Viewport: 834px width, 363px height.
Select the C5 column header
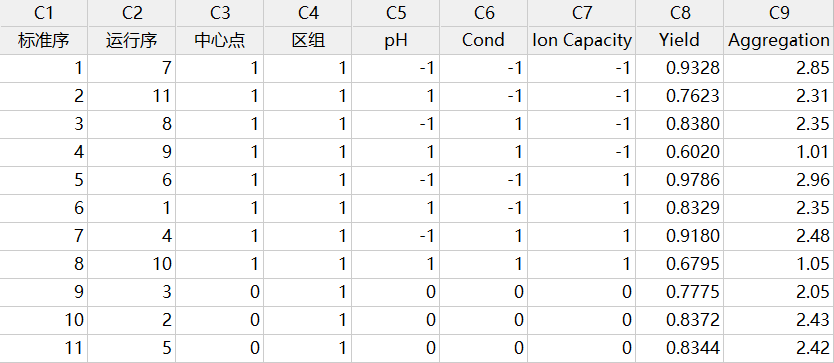[396, 13]
